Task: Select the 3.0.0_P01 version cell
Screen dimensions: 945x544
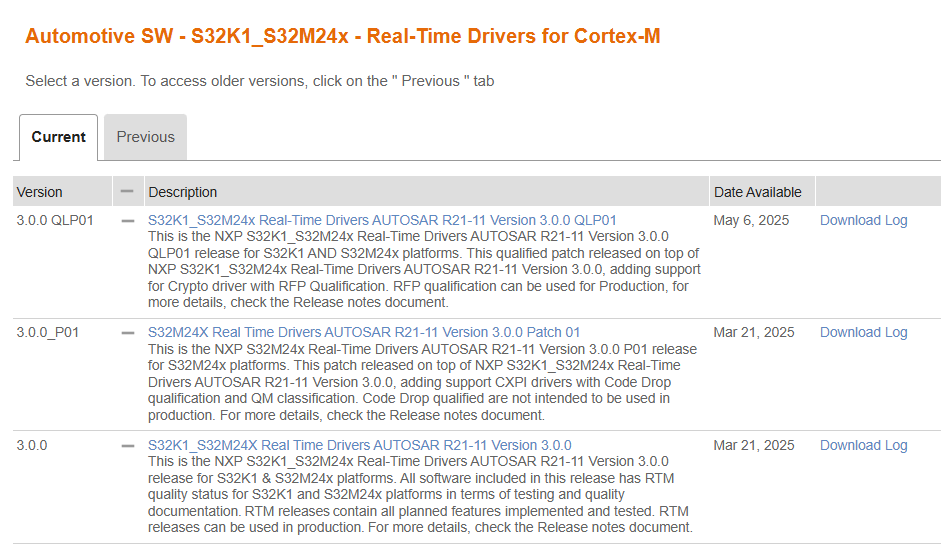Action: (x=48, y=333)
